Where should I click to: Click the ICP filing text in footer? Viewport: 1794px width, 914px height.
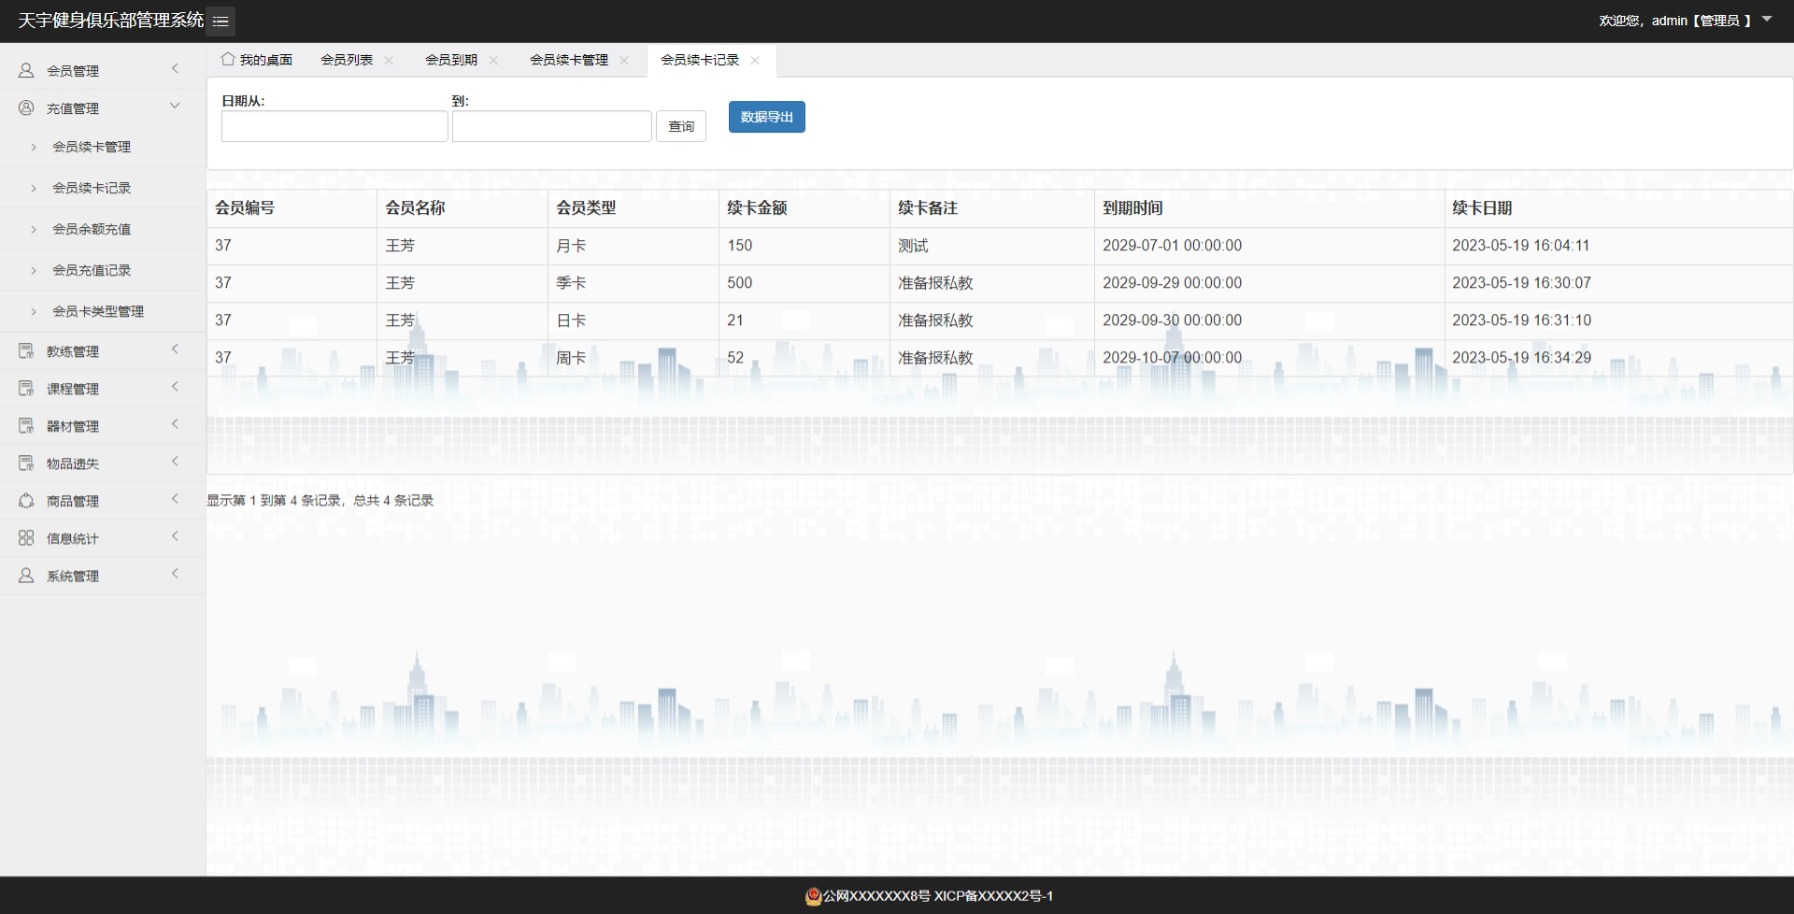point(994,896)
